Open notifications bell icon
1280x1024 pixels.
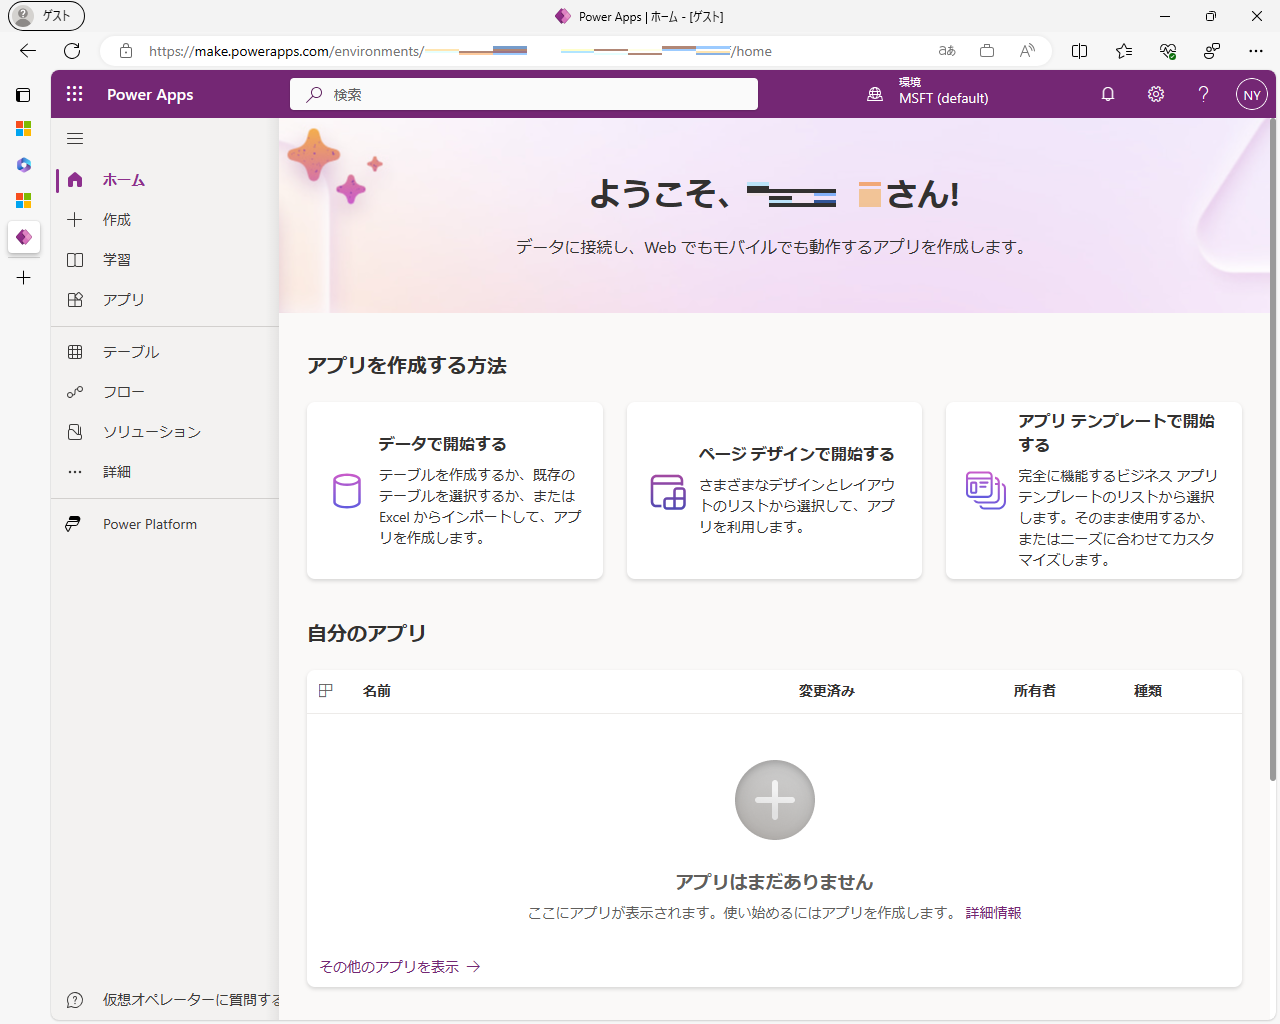(1108, 94)
